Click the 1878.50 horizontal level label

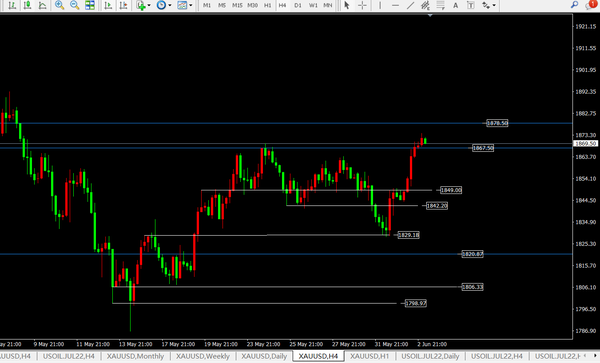click(497, 123)
